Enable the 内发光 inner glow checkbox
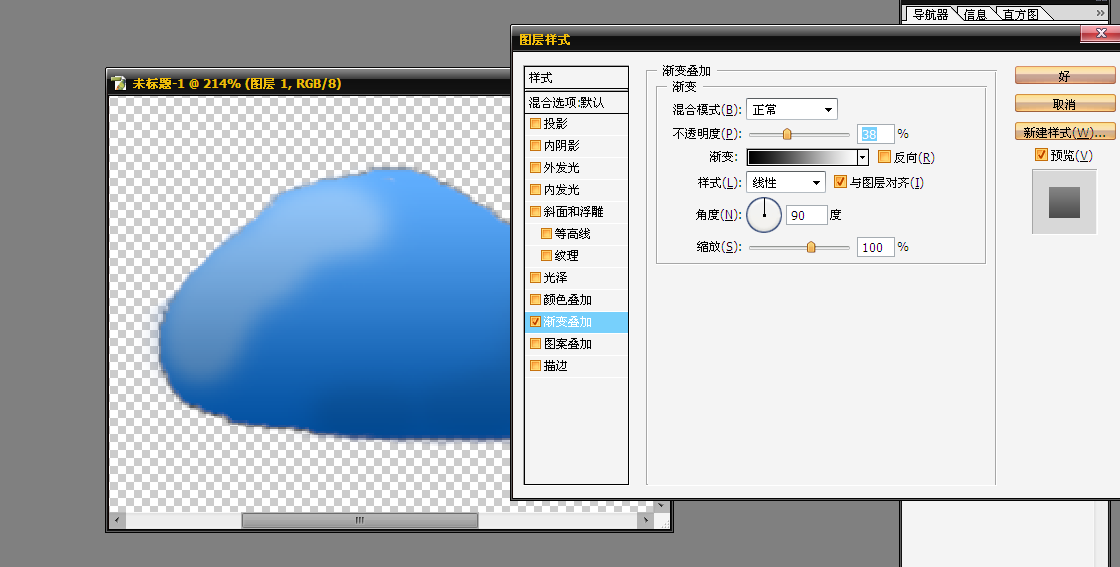 coord(535,189)
